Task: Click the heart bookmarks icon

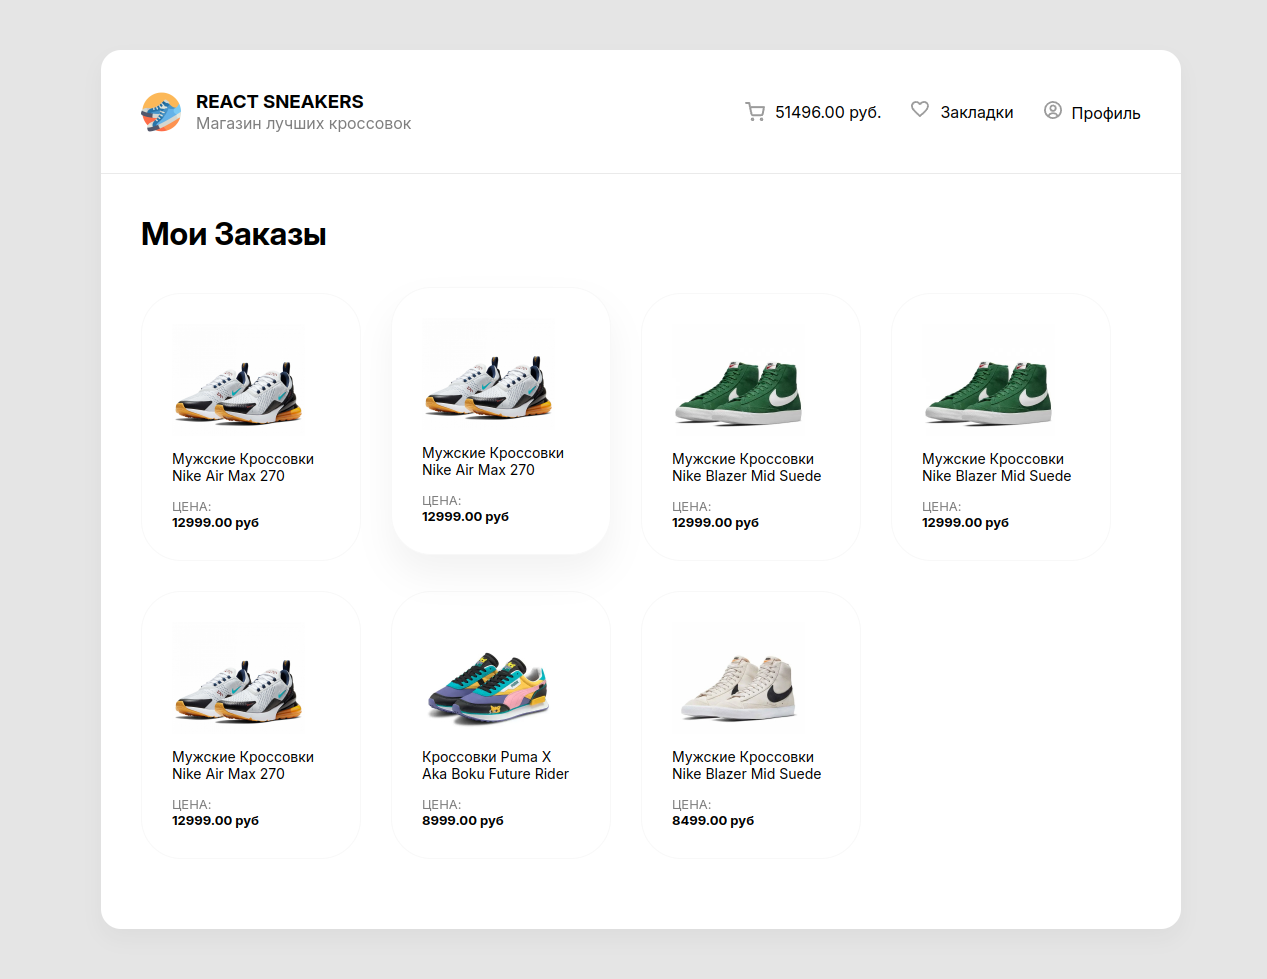Action: 920,109
